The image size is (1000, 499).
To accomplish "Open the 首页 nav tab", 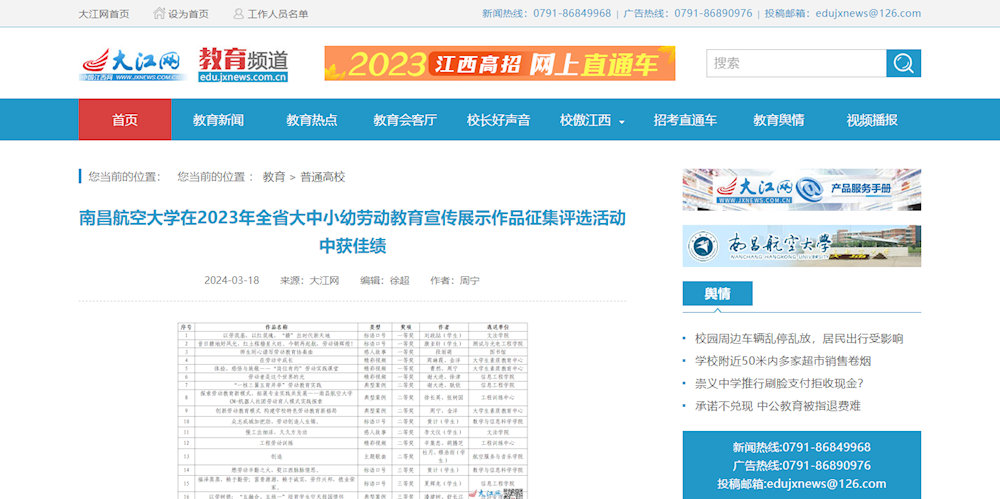I will pos(125,119).
